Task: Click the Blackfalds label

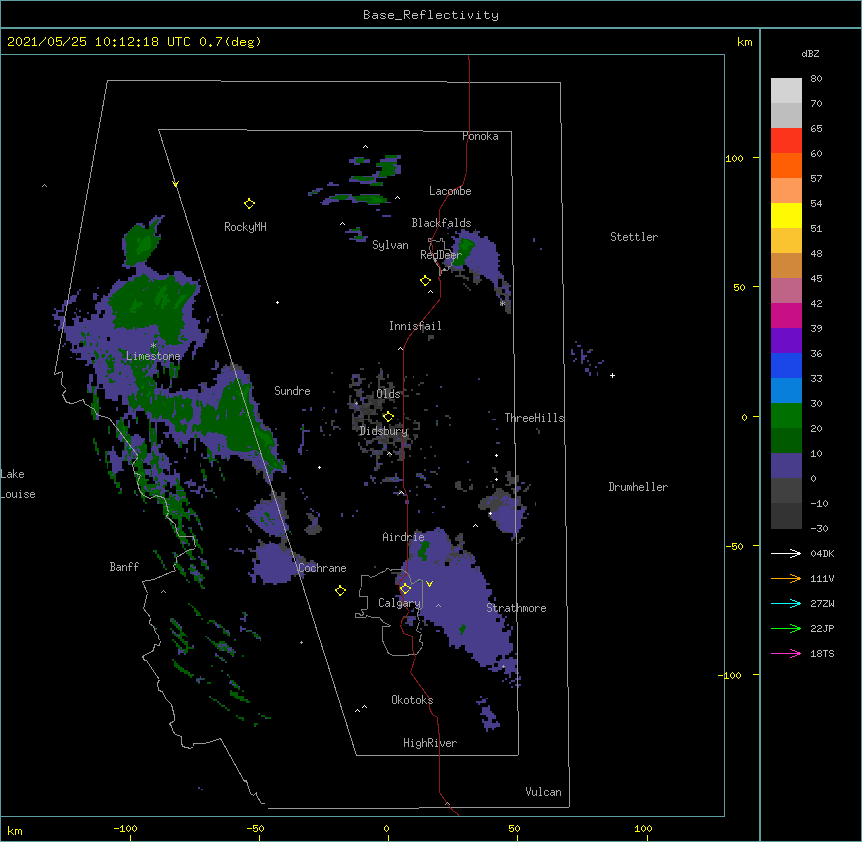Action: point(441,223)
